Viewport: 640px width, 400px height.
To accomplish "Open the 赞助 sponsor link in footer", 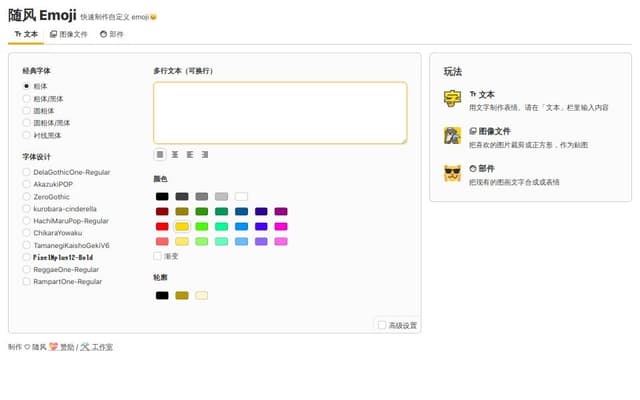I will point(62,347).
